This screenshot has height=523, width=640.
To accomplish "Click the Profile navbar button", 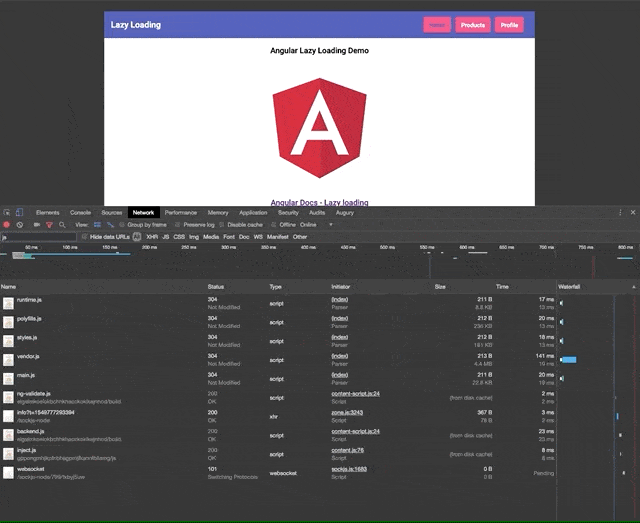I will tap(510, 25).
